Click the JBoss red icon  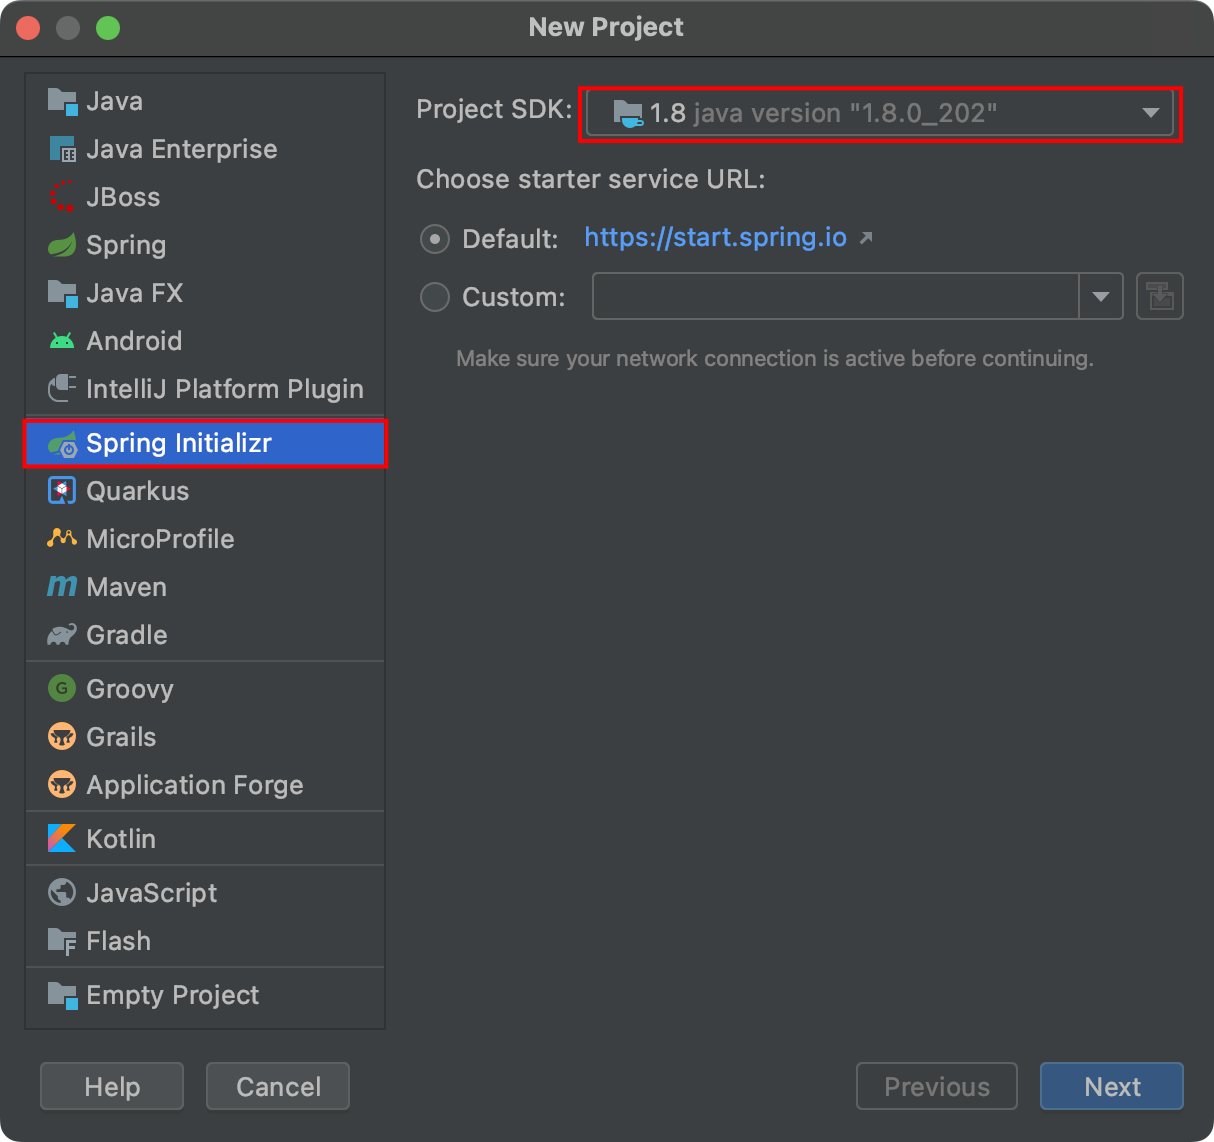click(62, 196)
